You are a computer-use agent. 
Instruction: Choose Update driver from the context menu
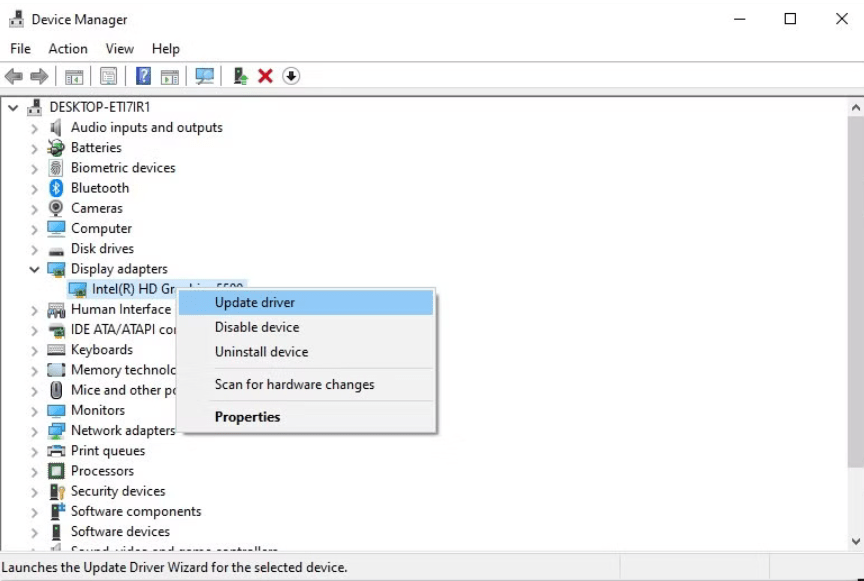254,302
